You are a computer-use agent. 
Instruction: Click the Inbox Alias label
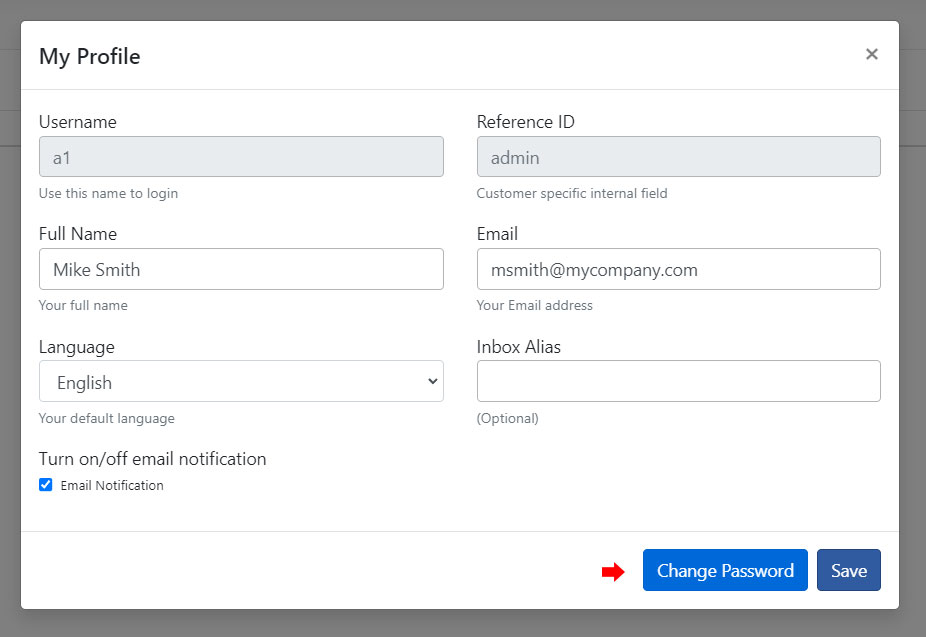[x=519, y=347]
